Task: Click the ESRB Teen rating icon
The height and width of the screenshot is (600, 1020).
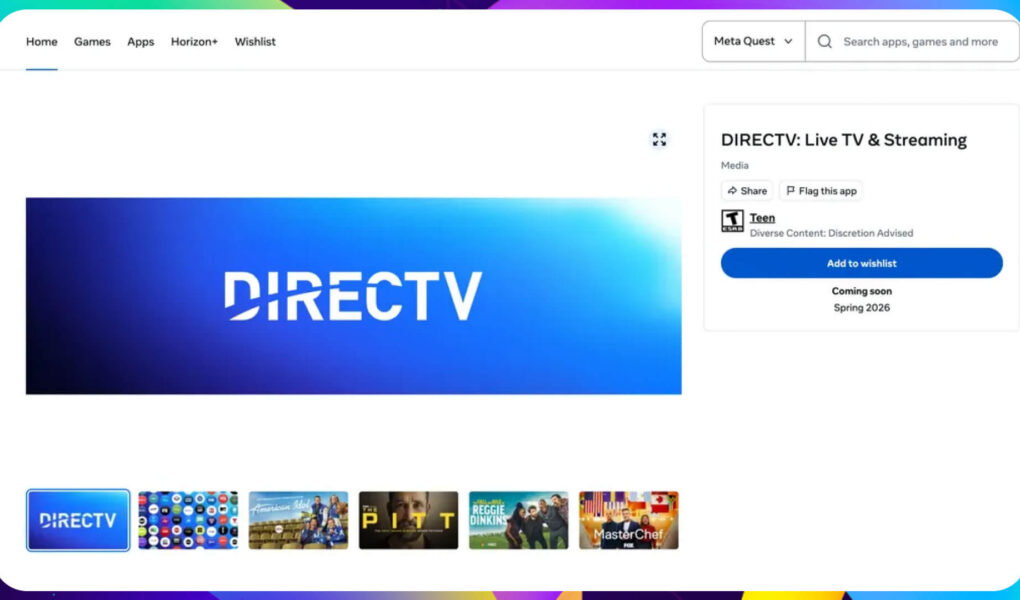Action: click(732, 221)
